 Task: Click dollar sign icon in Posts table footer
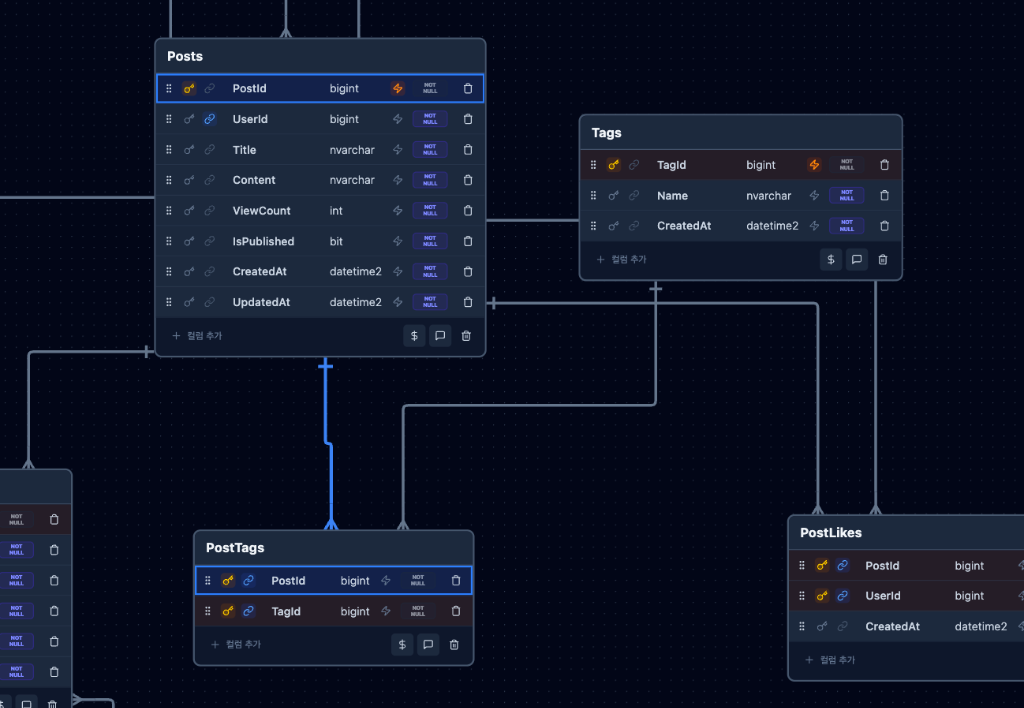pos(415,336)
